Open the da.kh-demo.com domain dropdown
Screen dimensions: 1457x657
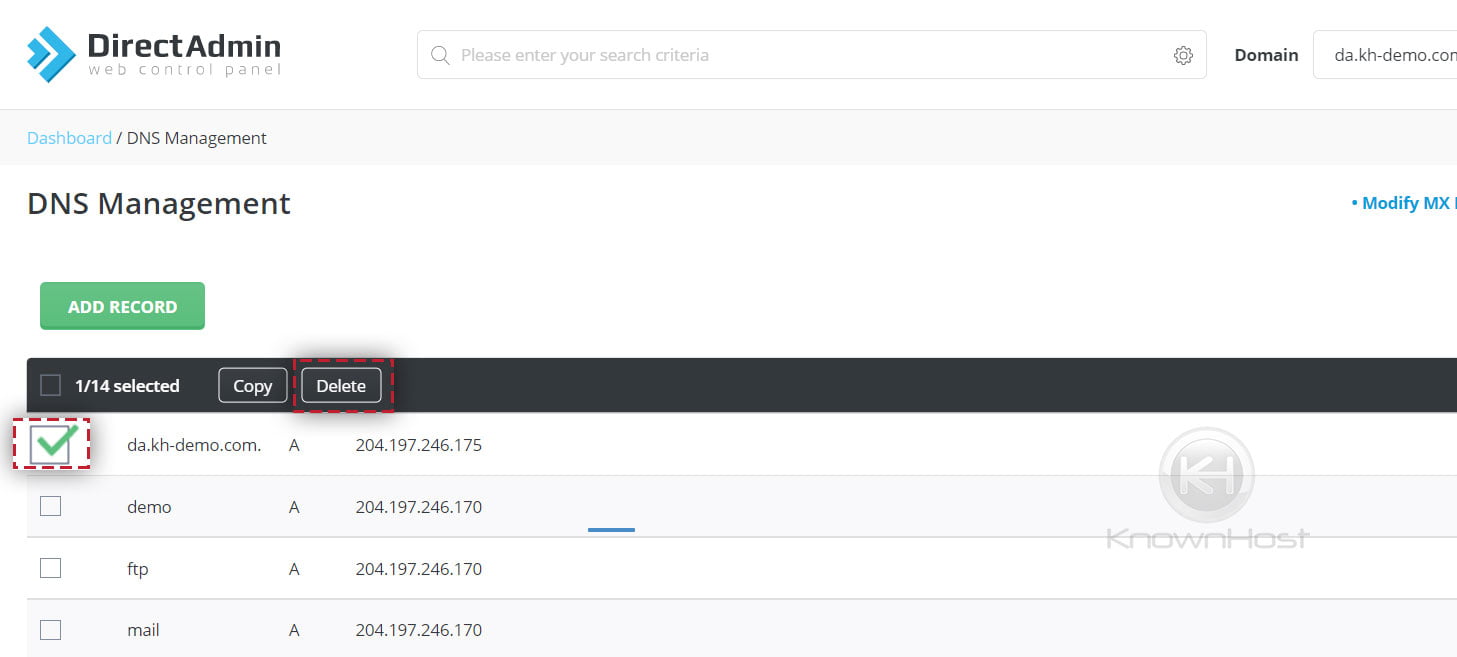(1400, 55)
